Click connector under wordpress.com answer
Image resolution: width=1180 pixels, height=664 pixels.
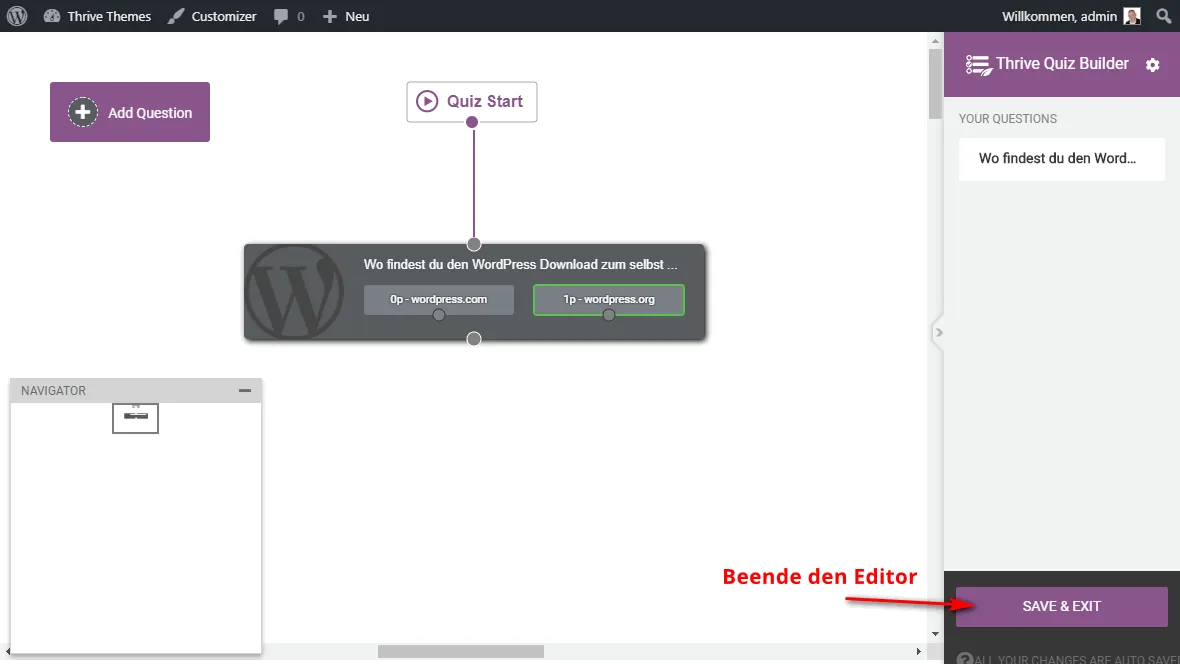439,315
